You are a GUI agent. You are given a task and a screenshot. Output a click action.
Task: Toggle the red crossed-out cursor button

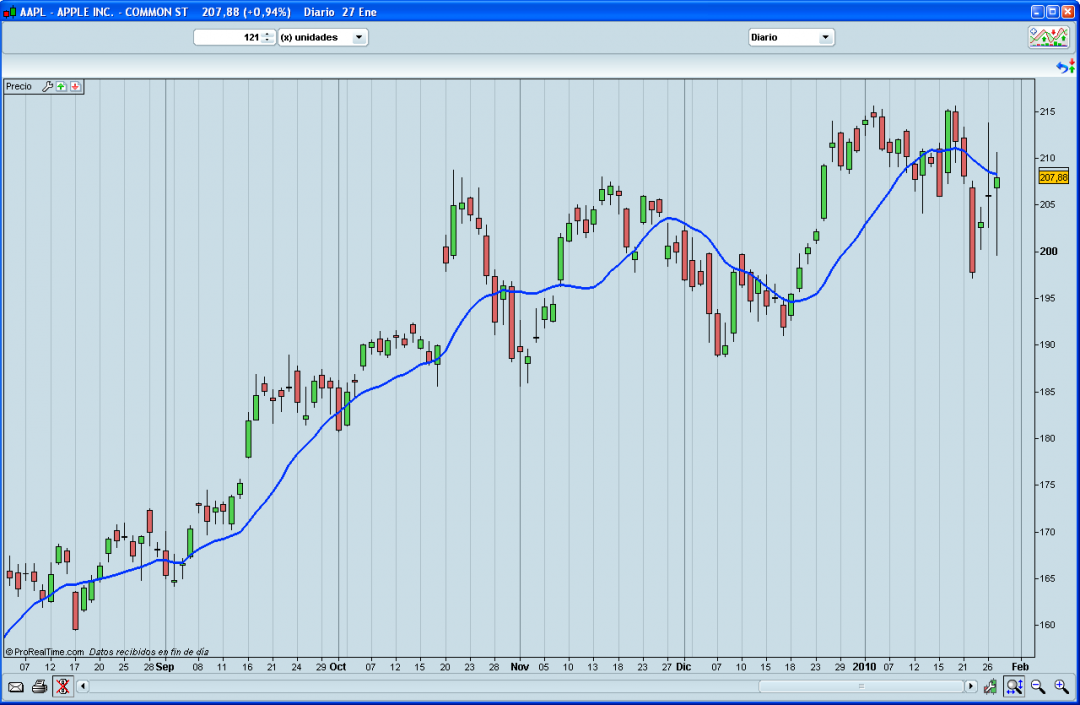tap(63, 686)
